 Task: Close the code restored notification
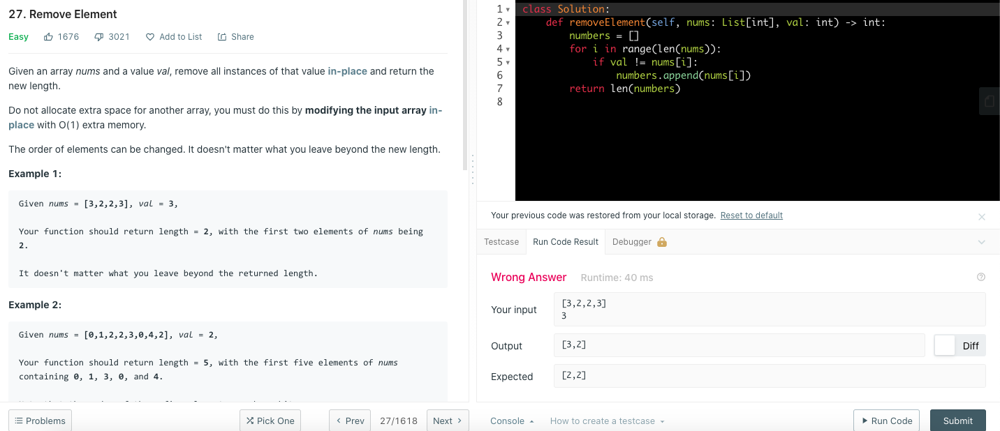pyautogui.click(x=982, y=217)
